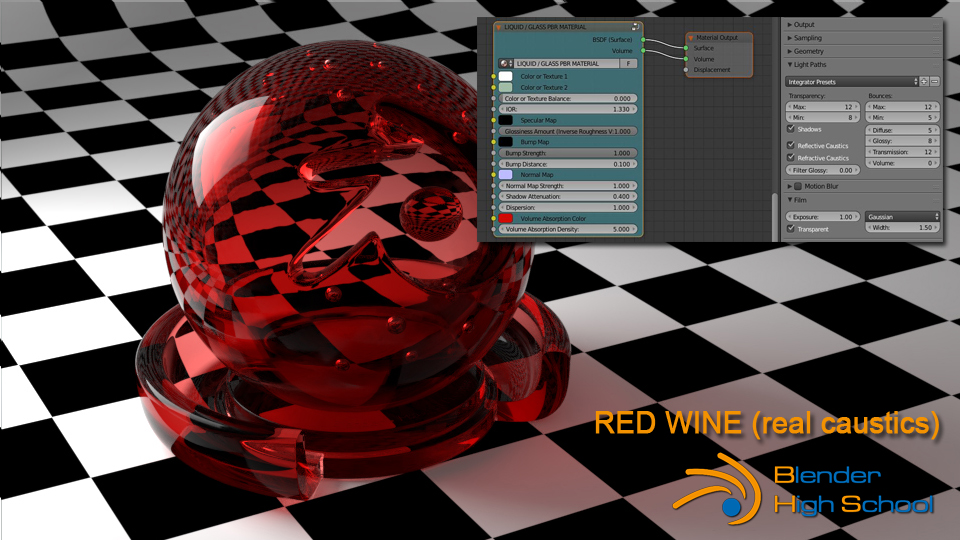Toggle Refractive Caustics checkbox
This screenshot has width=960, height=540.
coord(791,157)
